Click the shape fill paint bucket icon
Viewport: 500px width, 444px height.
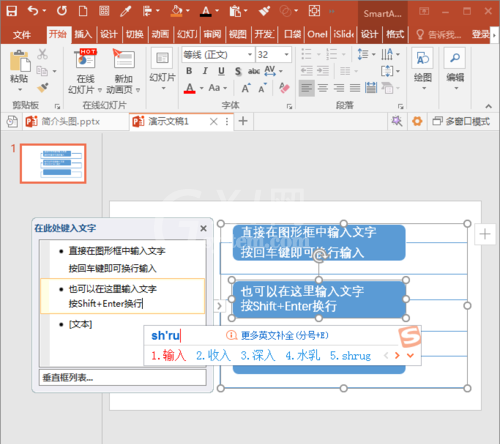[176, 11]
